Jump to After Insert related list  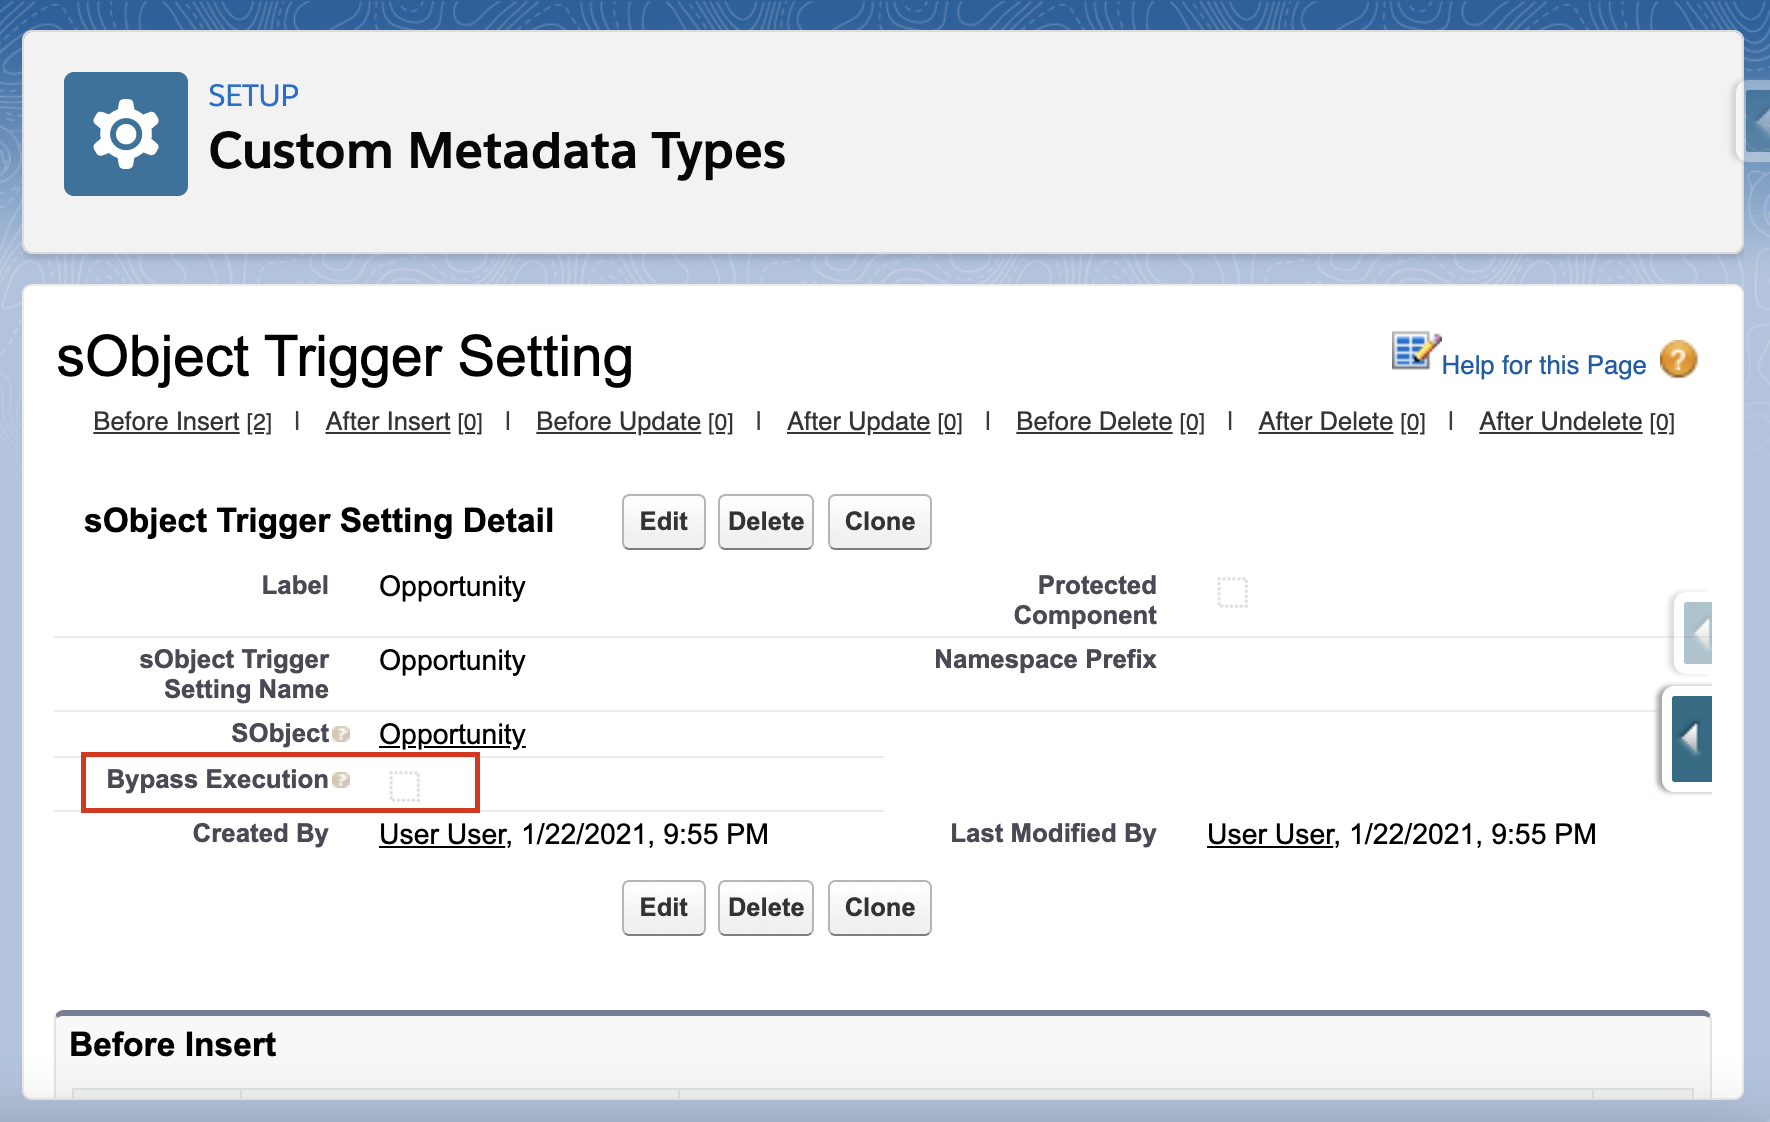[404, 422]
